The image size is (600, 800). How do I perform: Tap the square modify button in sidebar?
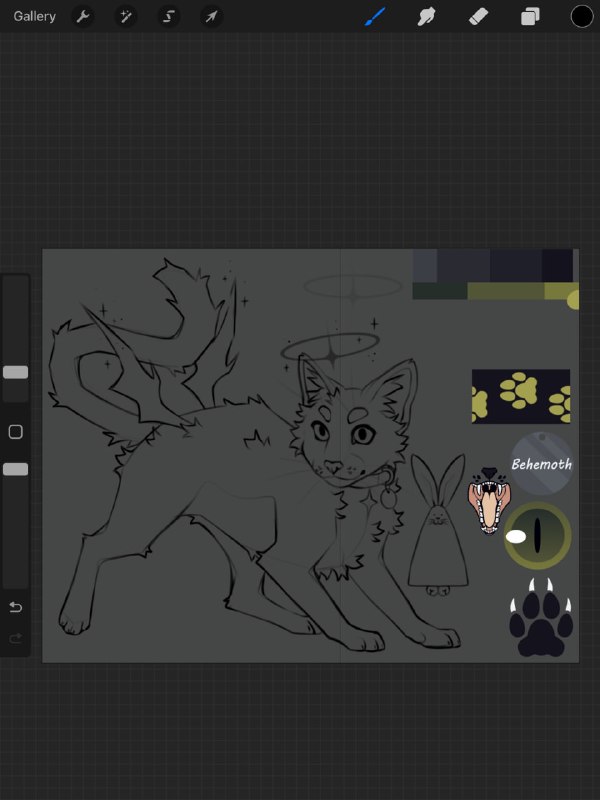16,432
